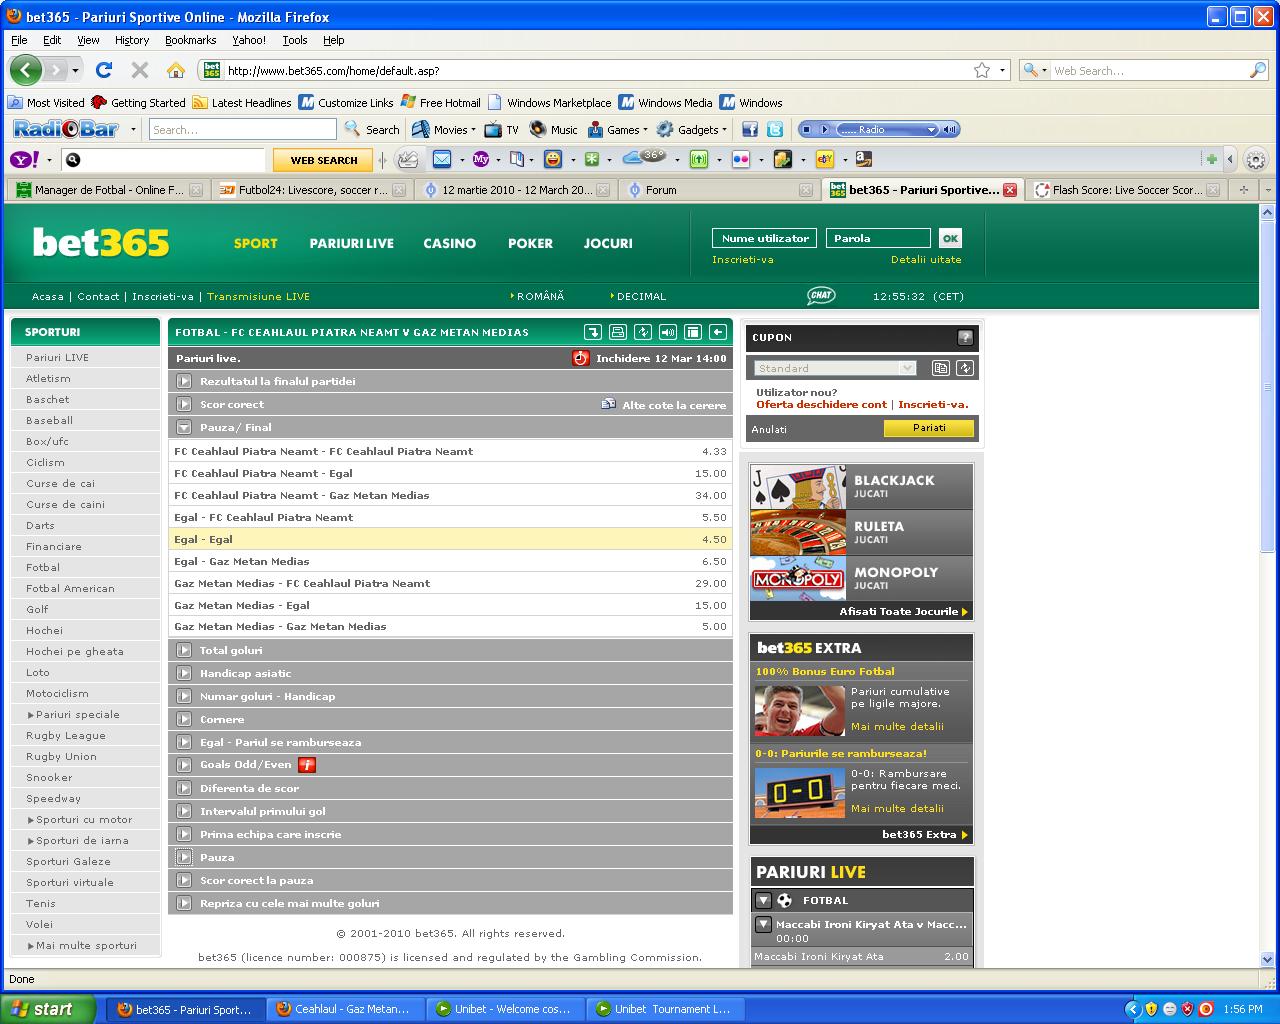1280x1024 pixels.
Task: Click the down-arrow icon in the match header
Action: [x=593, y=332]
